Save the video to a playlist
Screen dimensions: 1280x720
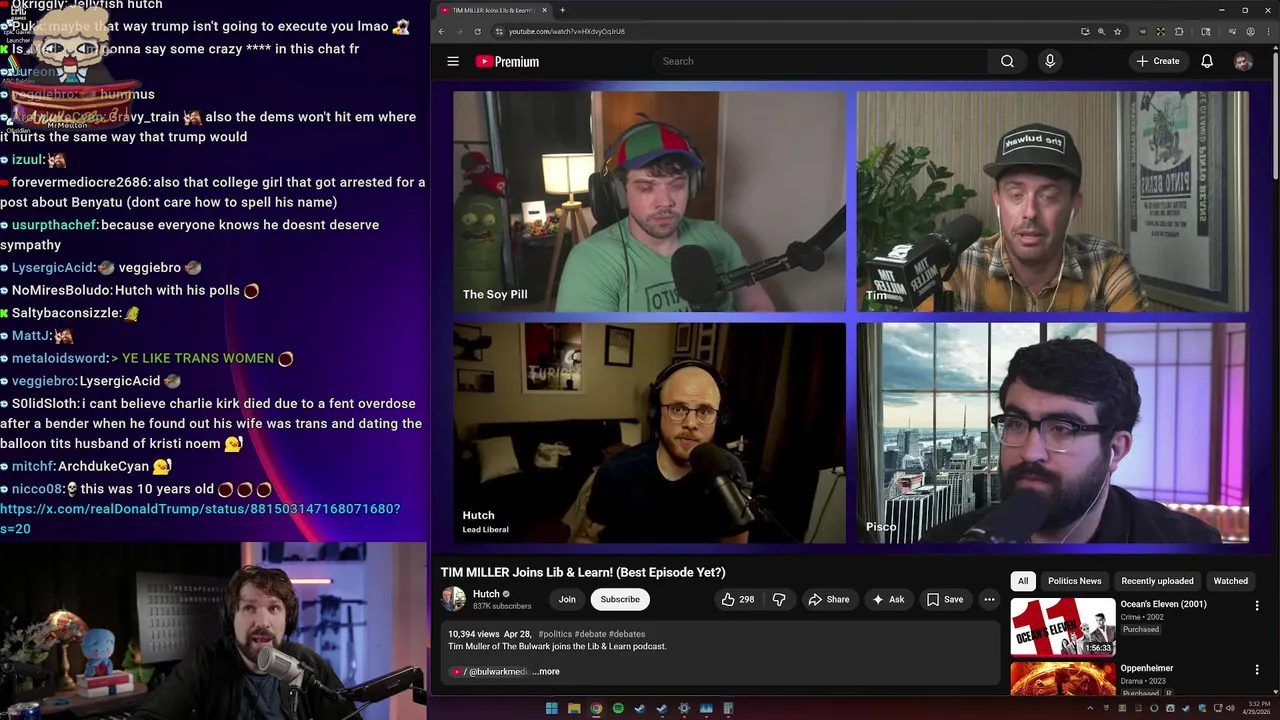(945, 599)
